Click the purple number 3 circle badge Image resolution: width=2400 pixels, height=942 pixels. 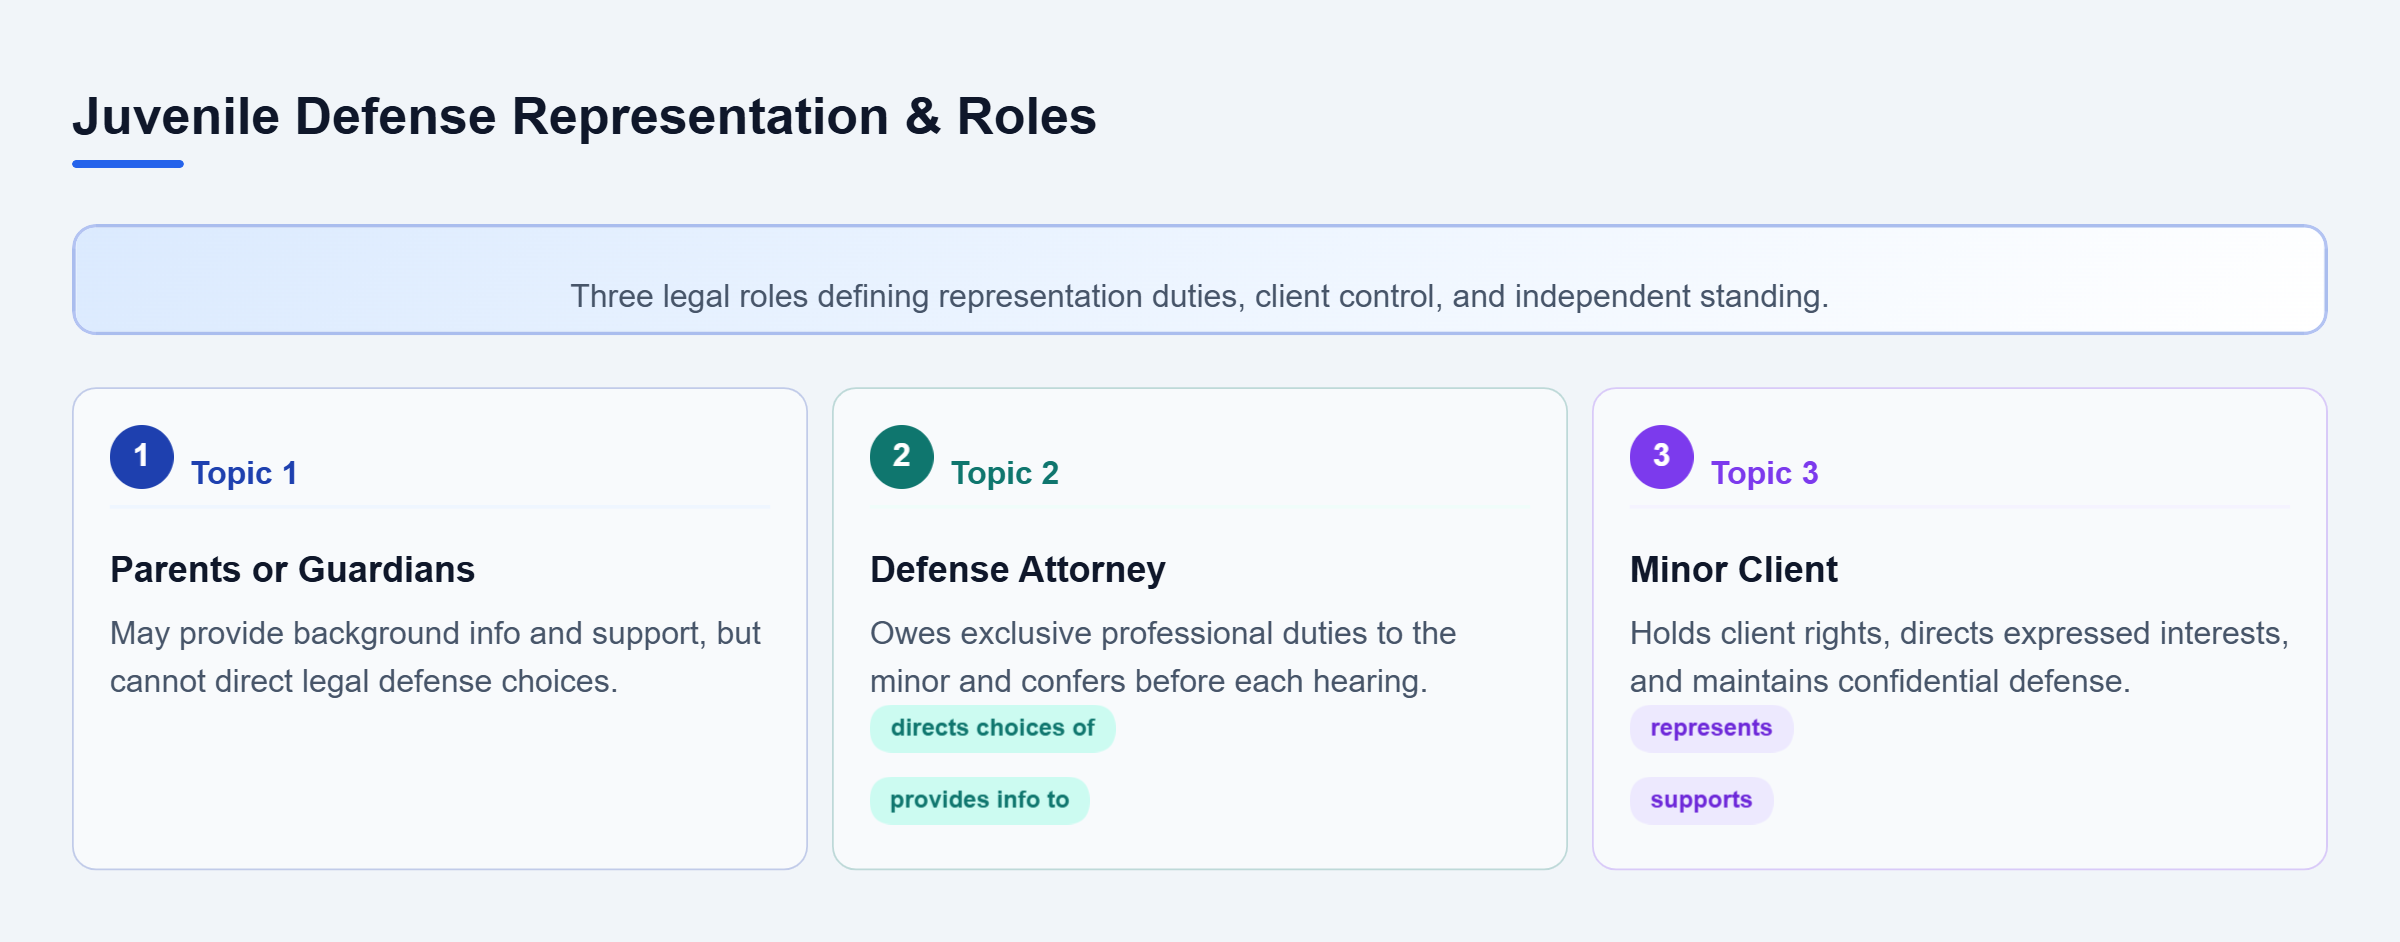[x=1662, y=457]
